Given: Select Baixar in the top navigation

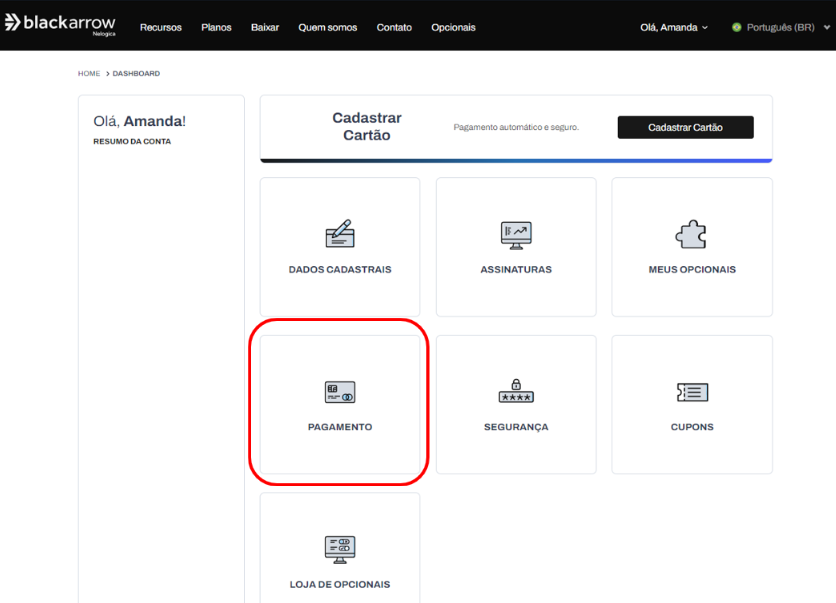Looking at the screenshot, I should (265, 27).
